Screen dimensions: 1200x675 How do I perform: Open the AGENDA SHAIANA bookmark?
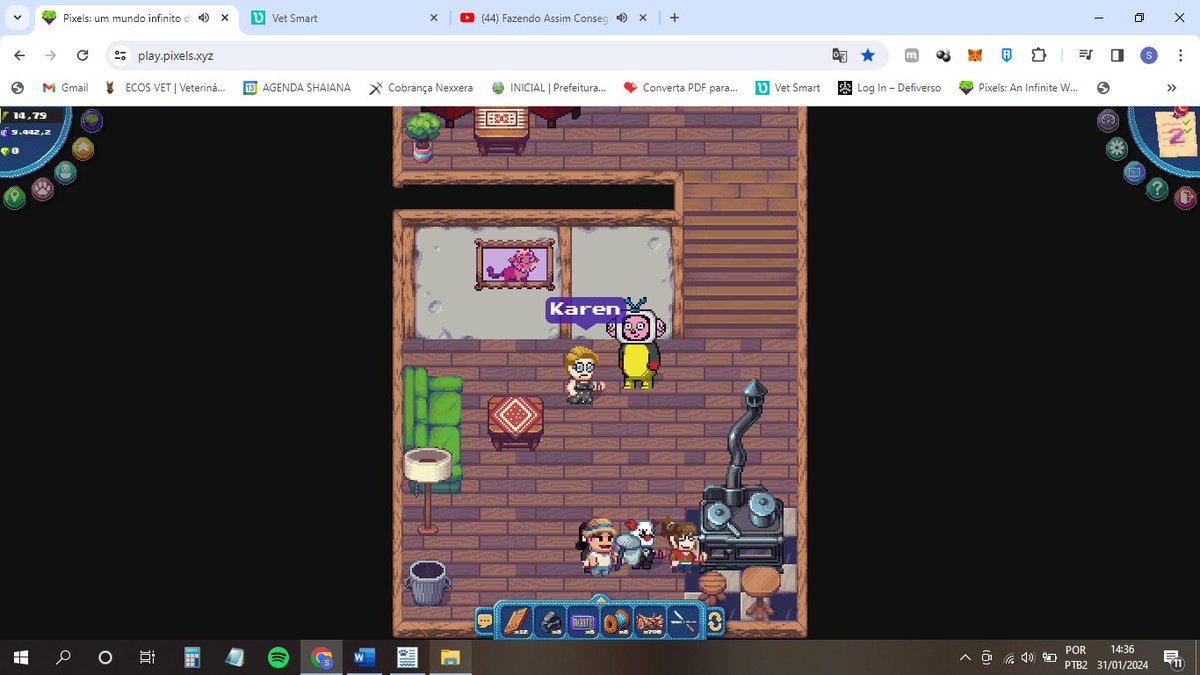(x=297, y=88)
